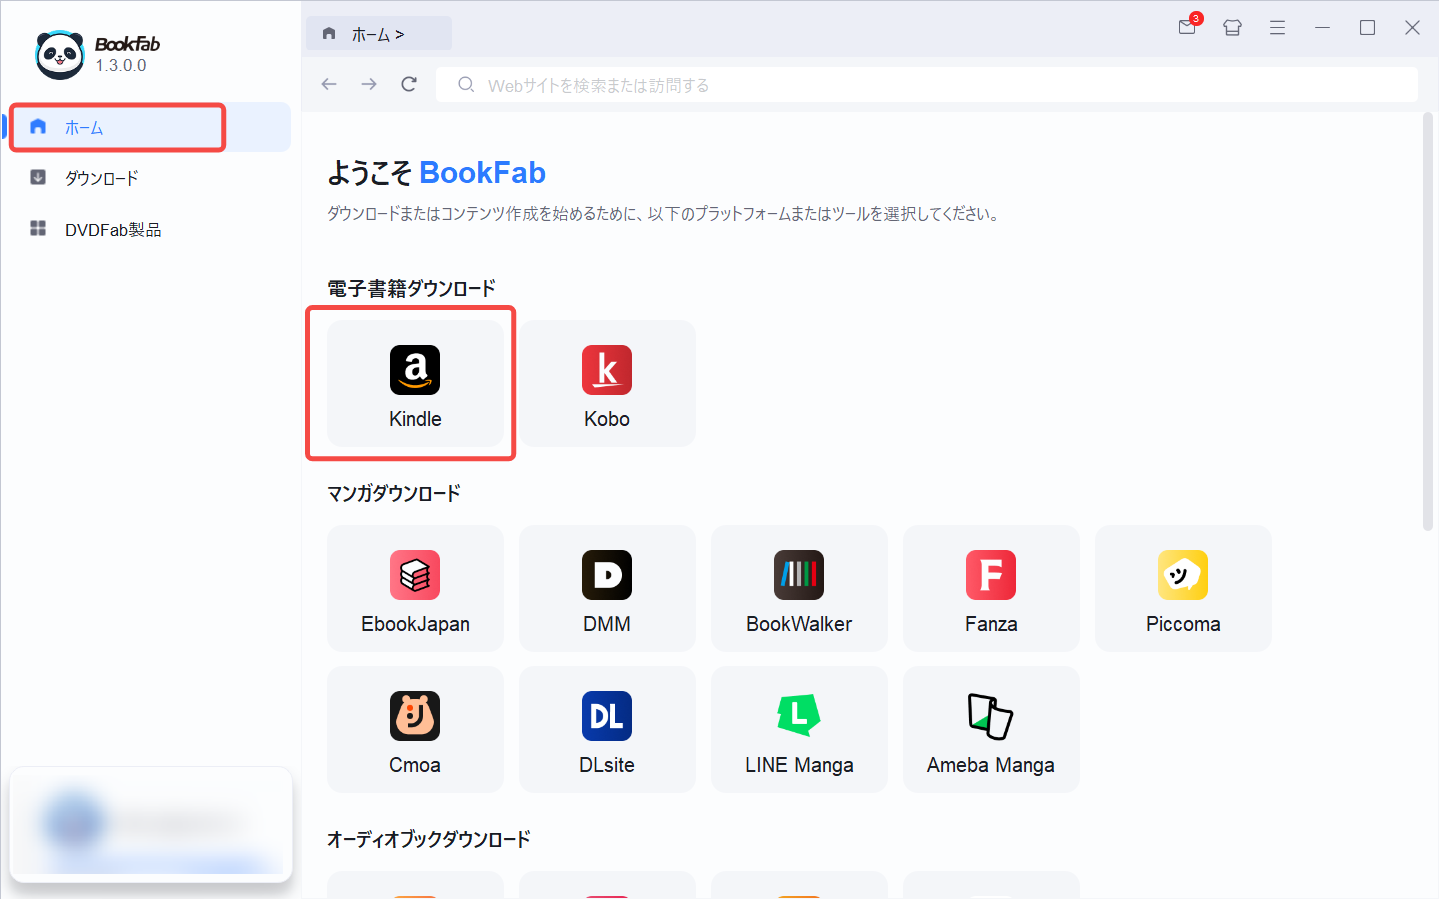Click the ようこそ BookFab title
The width and height of the screenshot is (1439, 899).
click(x=436, y=173)
